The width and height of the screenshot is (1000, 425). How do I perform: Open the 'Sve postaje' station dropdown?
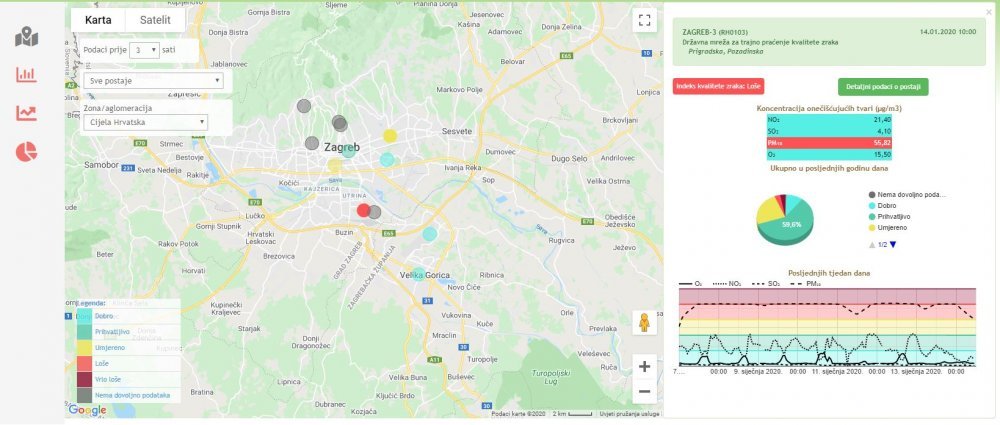point(154,81)
